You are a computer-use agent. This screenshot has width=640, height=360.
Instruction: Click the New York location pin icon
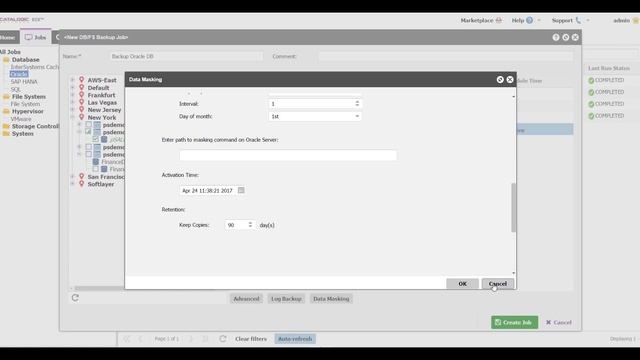82,117
